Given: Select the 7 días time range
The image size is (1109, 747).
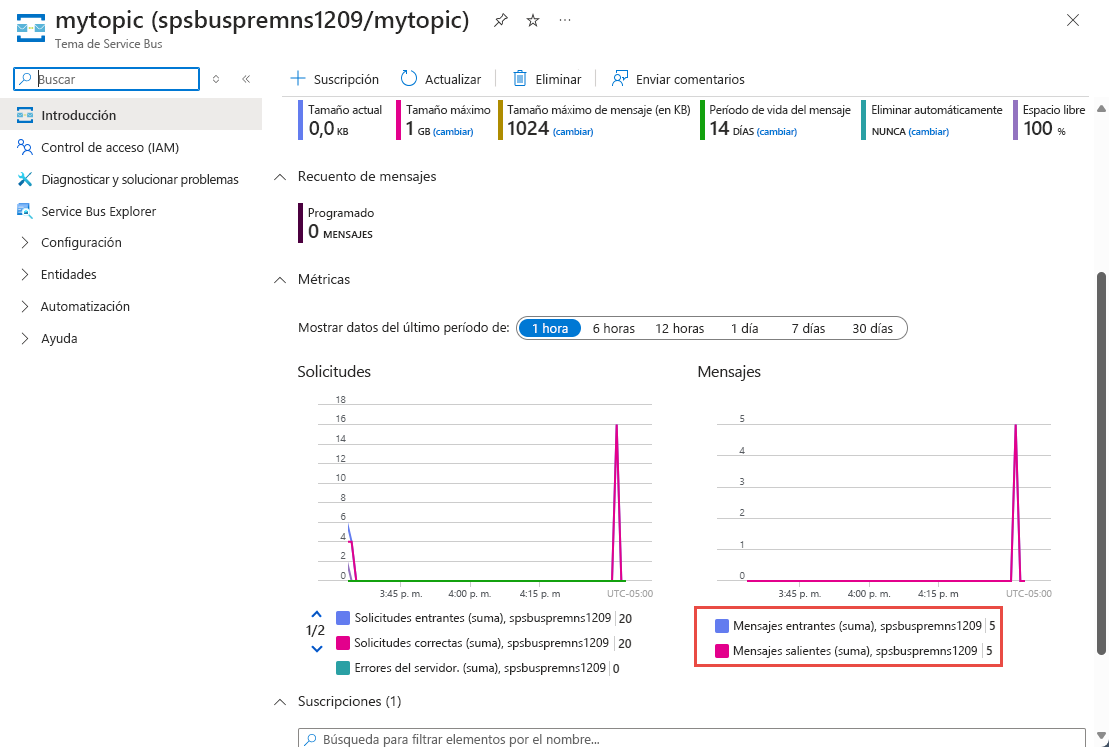Looking at the screenshot, I should coord(808,328).
